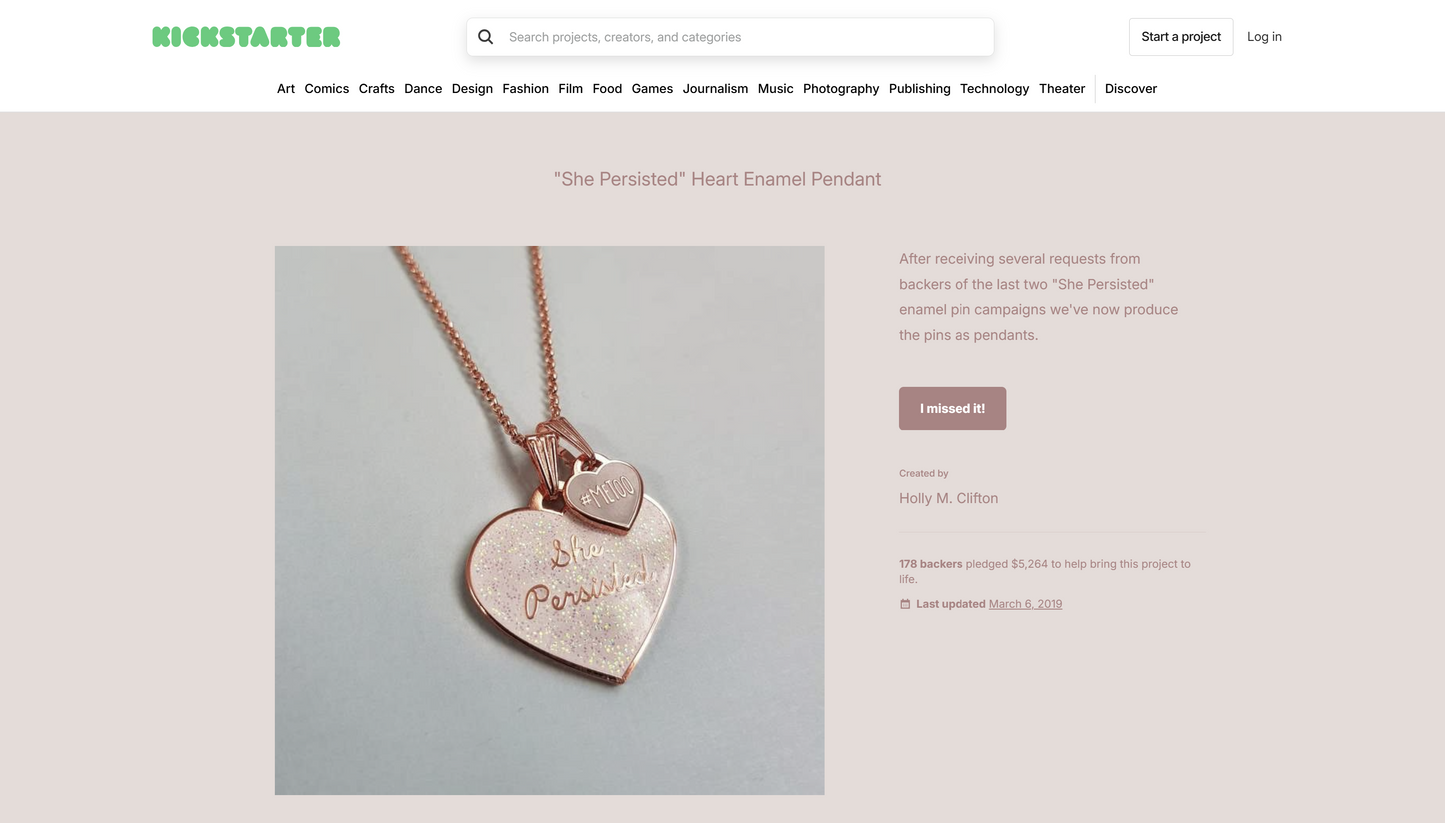This screenshot has width=1445, height=823.
Task: Select the Fashion category
Action: [525, 89]
